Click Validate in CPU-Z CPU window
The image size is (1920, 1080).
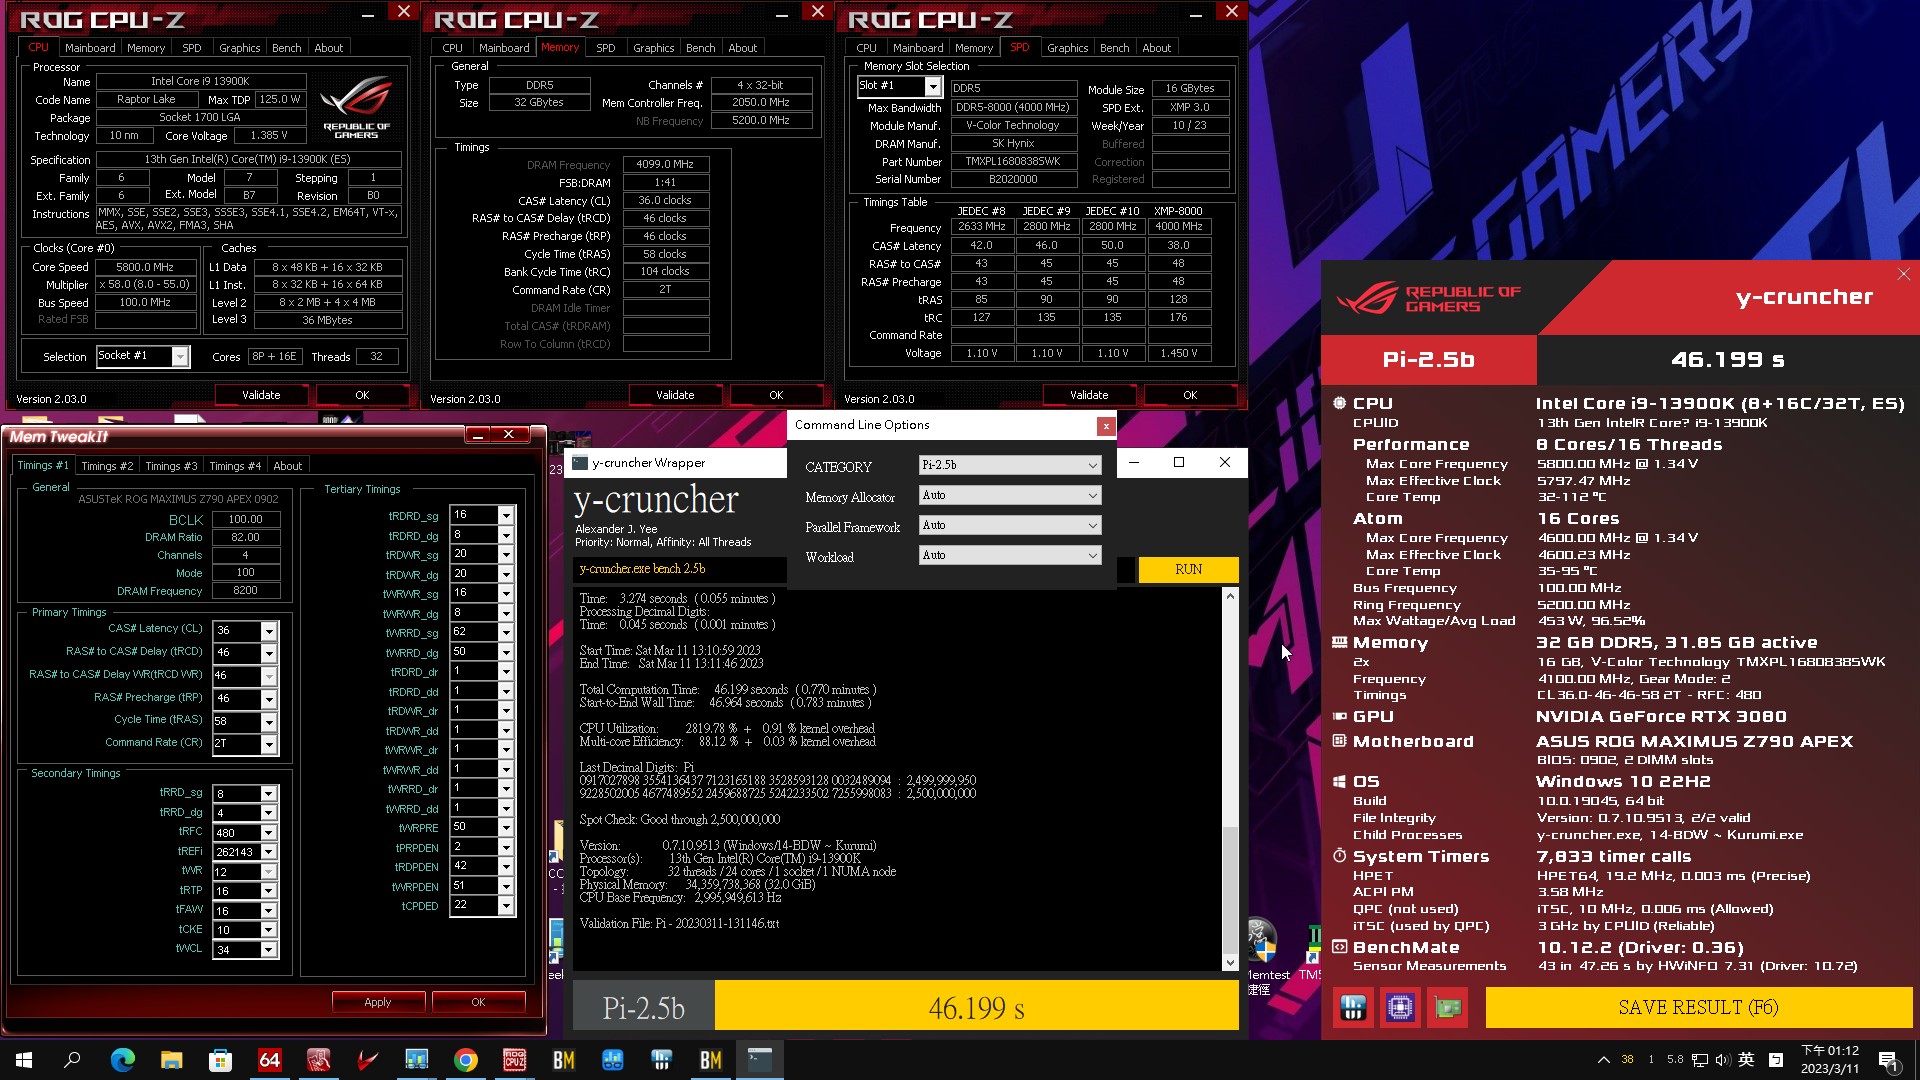pos(261,395)
